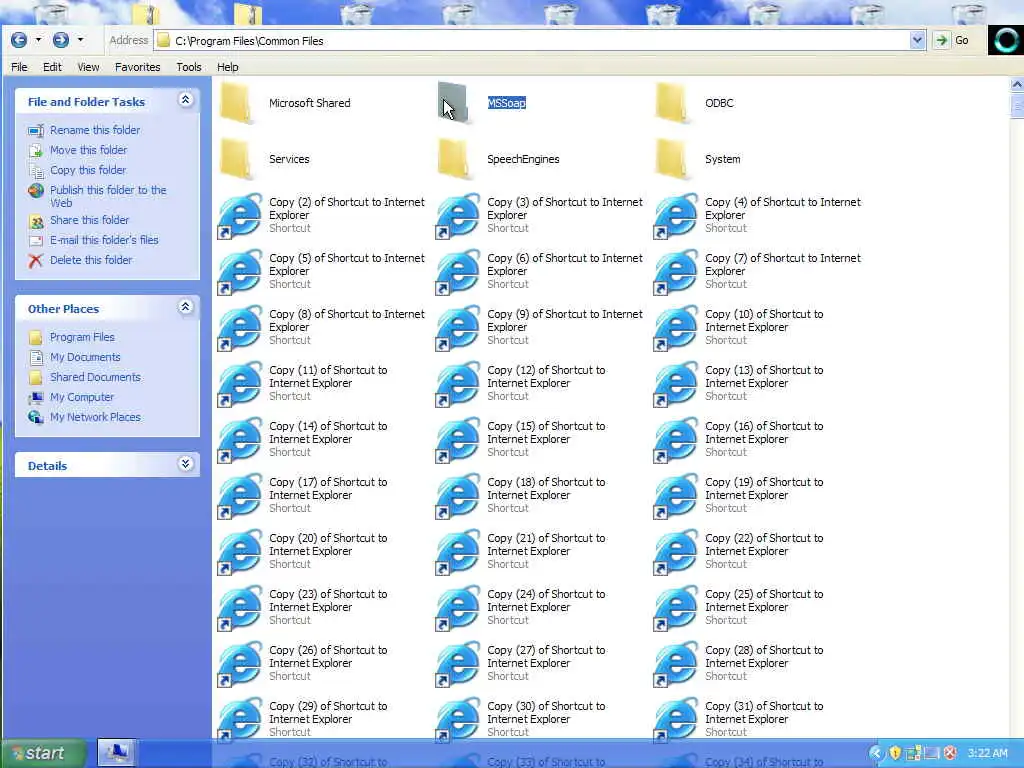Select Copy (22) of Shortcut to Internet Explorer icon

tap(676, 552)
